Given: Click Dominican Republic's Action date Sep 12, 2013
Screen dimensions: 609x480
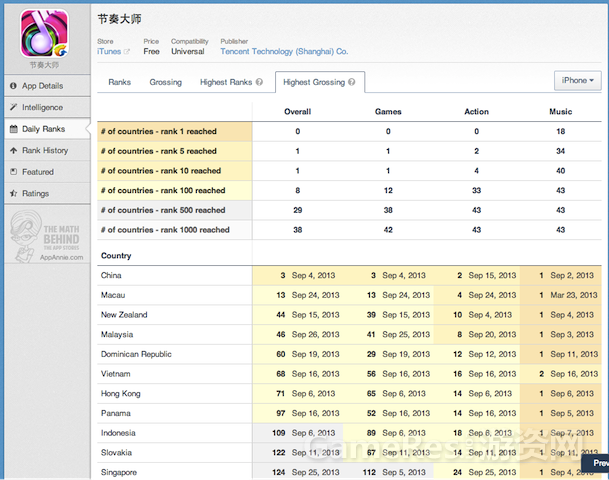Looking at the screenshot, I should 492,355.
